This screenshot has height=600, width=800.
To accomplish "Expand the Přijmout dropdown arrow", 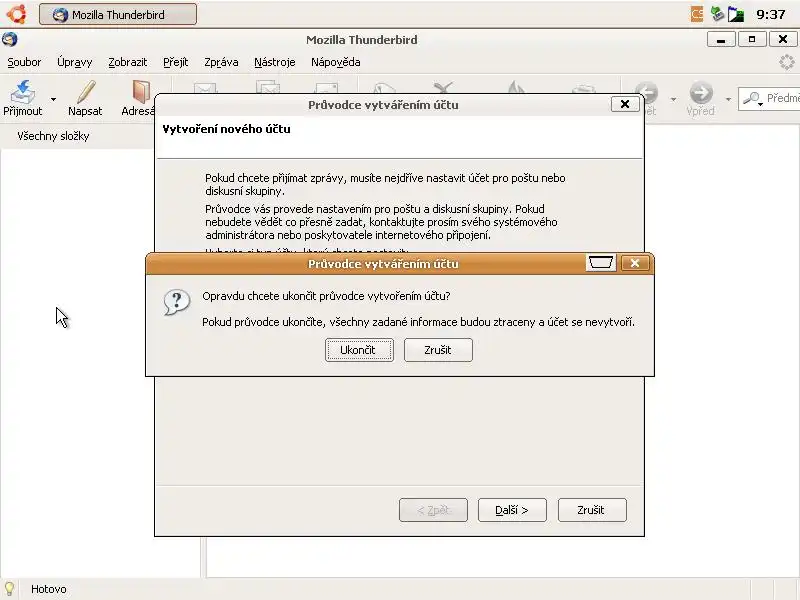I will [53, 99].
